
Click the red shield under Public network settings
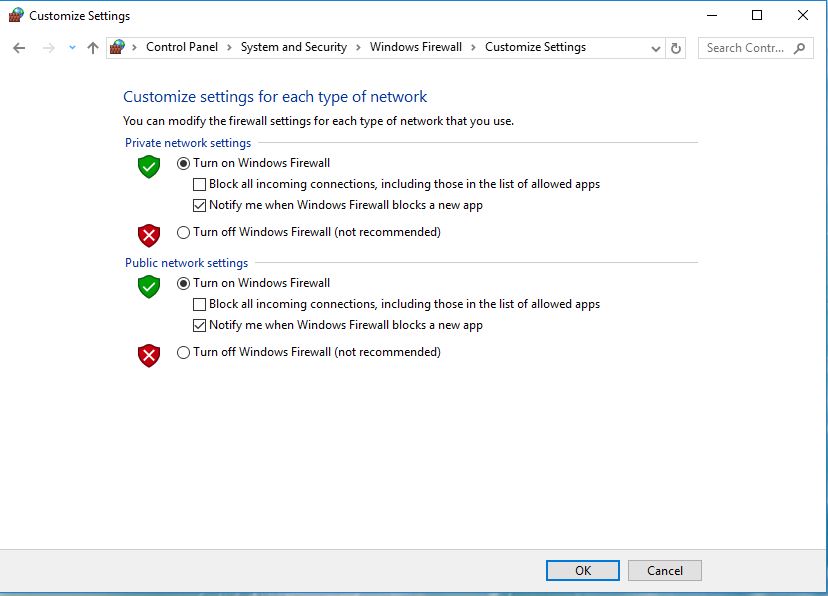(x=149, y=355)
